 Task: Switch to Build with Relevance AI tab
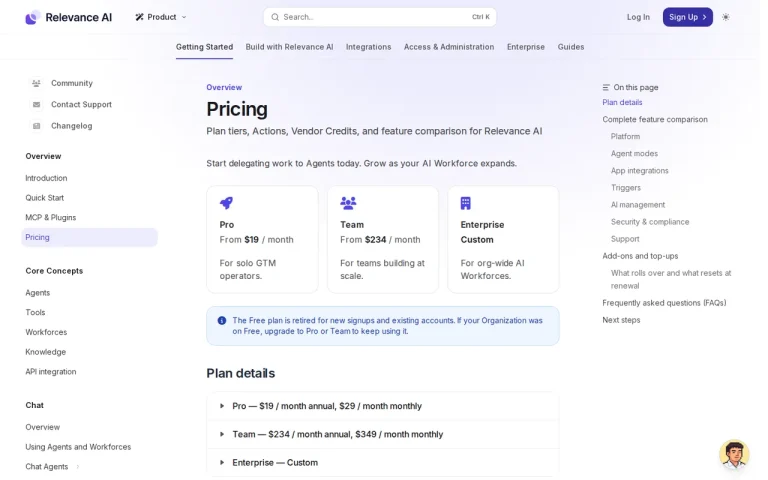289,47
